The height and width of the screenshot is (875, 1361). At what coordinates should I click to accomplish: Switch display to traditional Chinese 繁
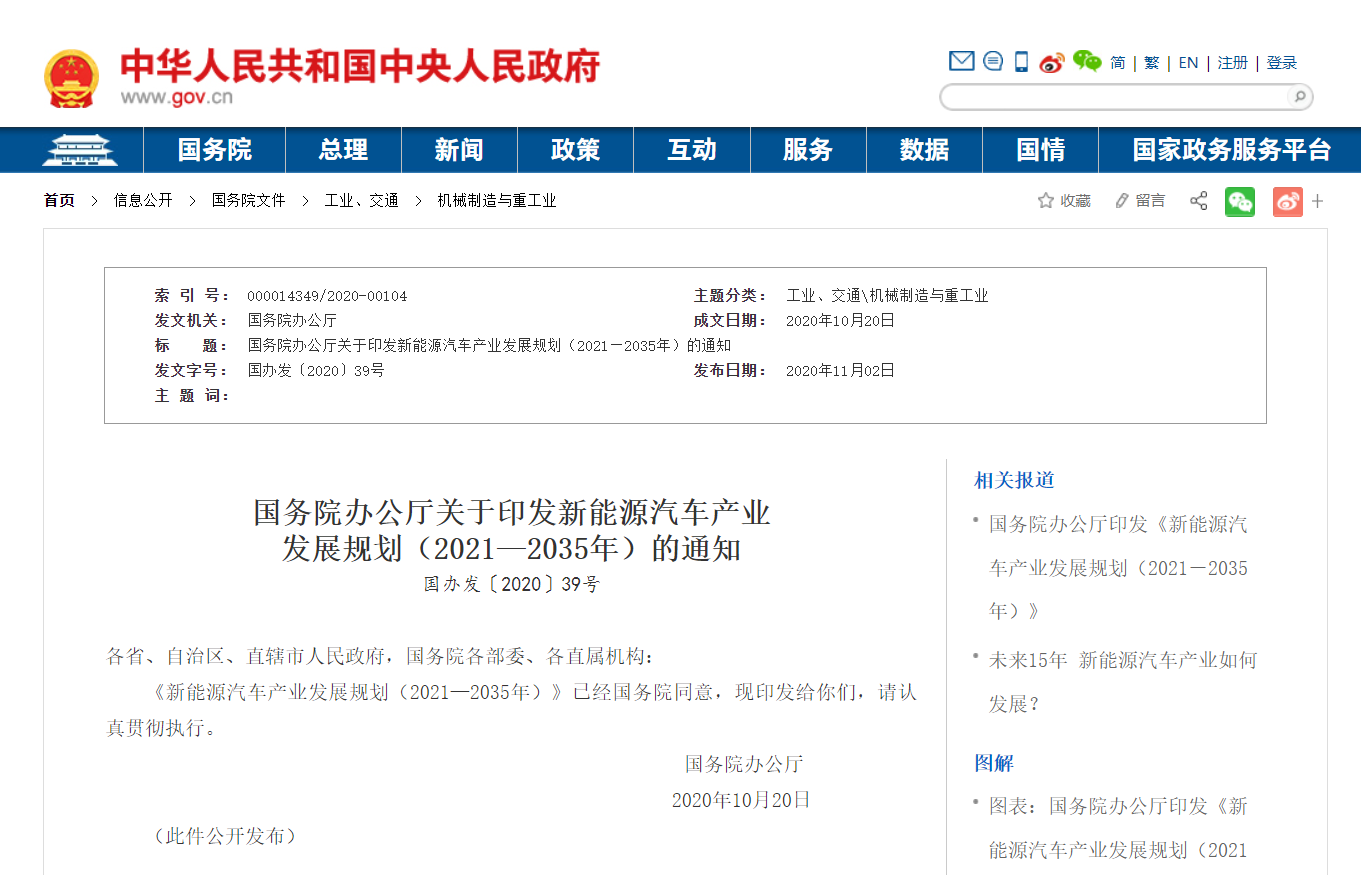click(x=1150, y=62)
